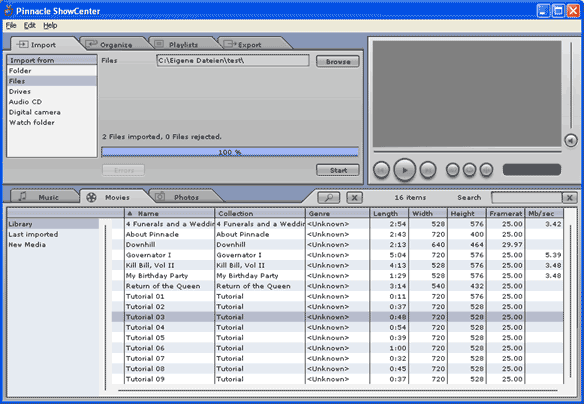Screen dimensions: 584x404
Task: Click the Browse button
Action: (338, 61)
